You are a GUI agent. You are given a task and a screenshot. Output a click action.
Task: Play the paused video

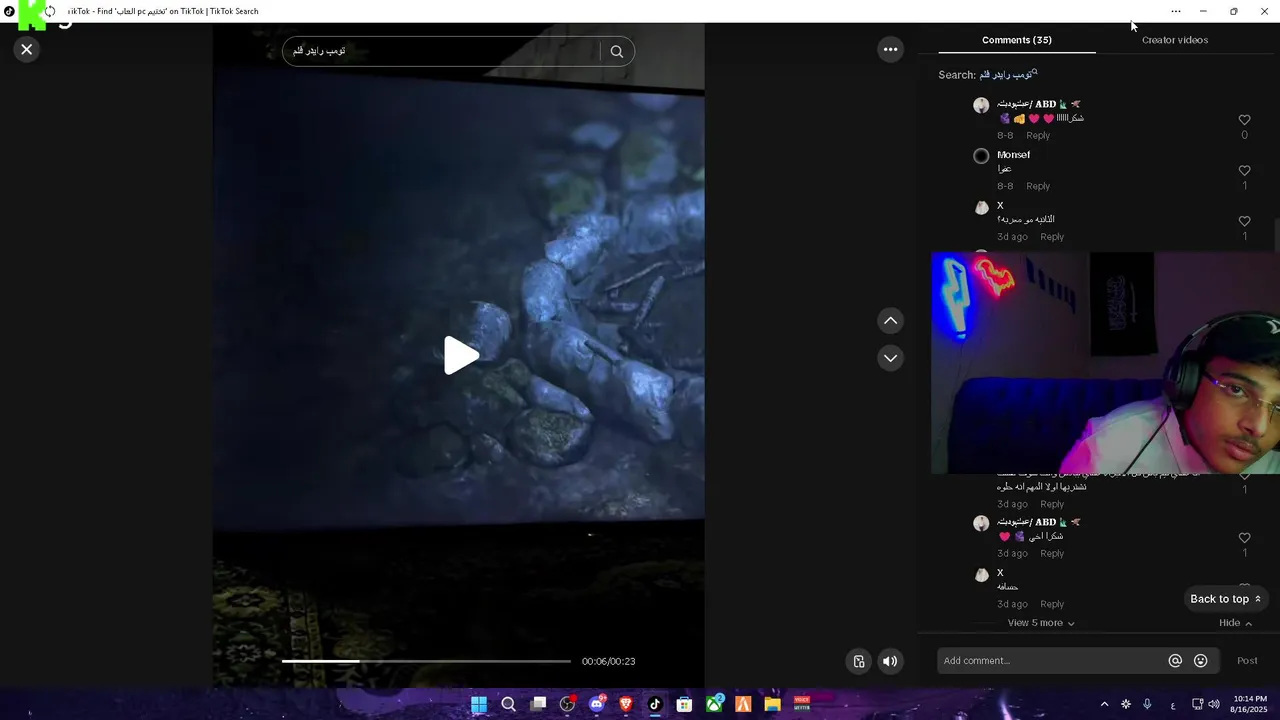click(x=460, y=356)
